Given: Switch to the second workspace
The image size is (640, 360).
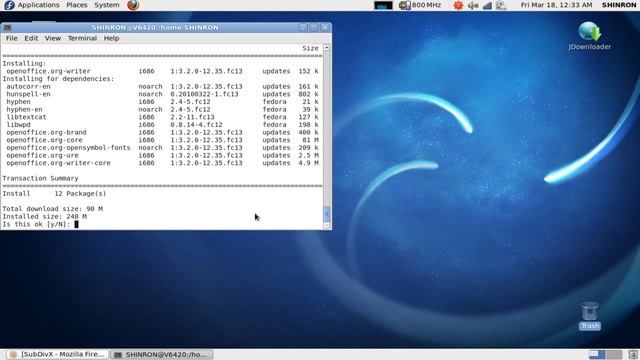Looking at the screenshot, I should point(614,354).
